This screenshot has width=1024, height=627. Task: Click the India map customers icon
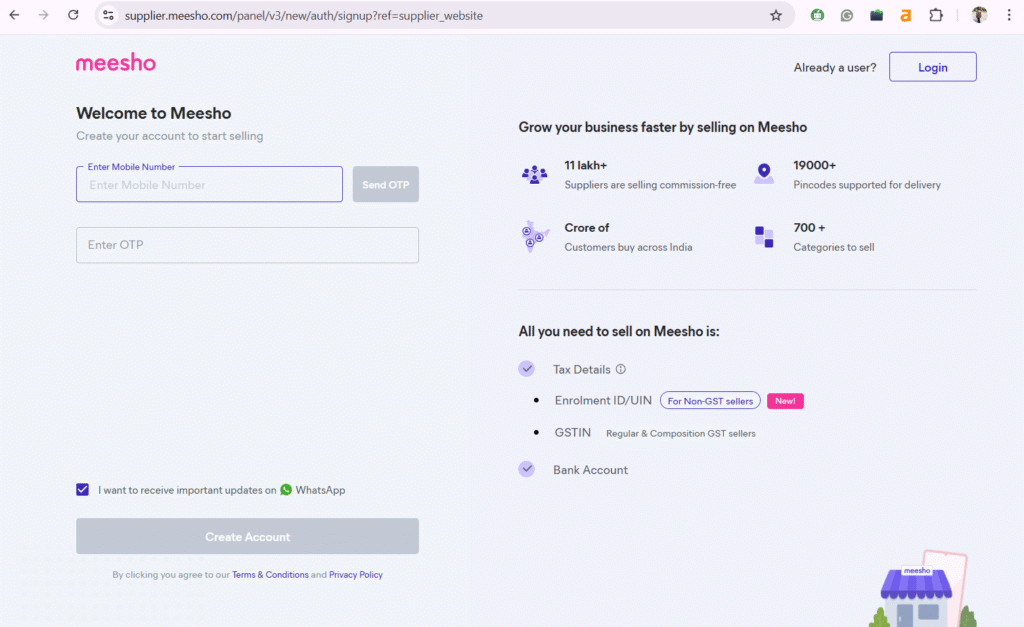coord(535,237)
